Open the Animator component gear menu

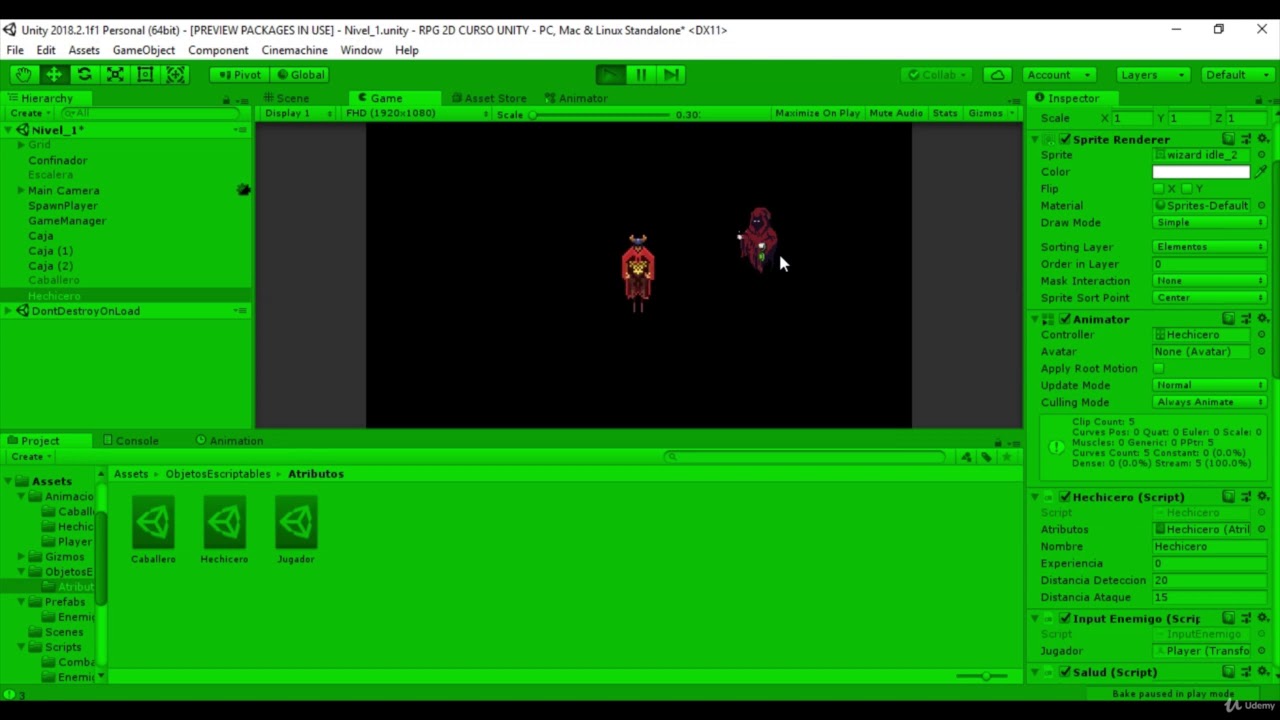click(1263, 319)
